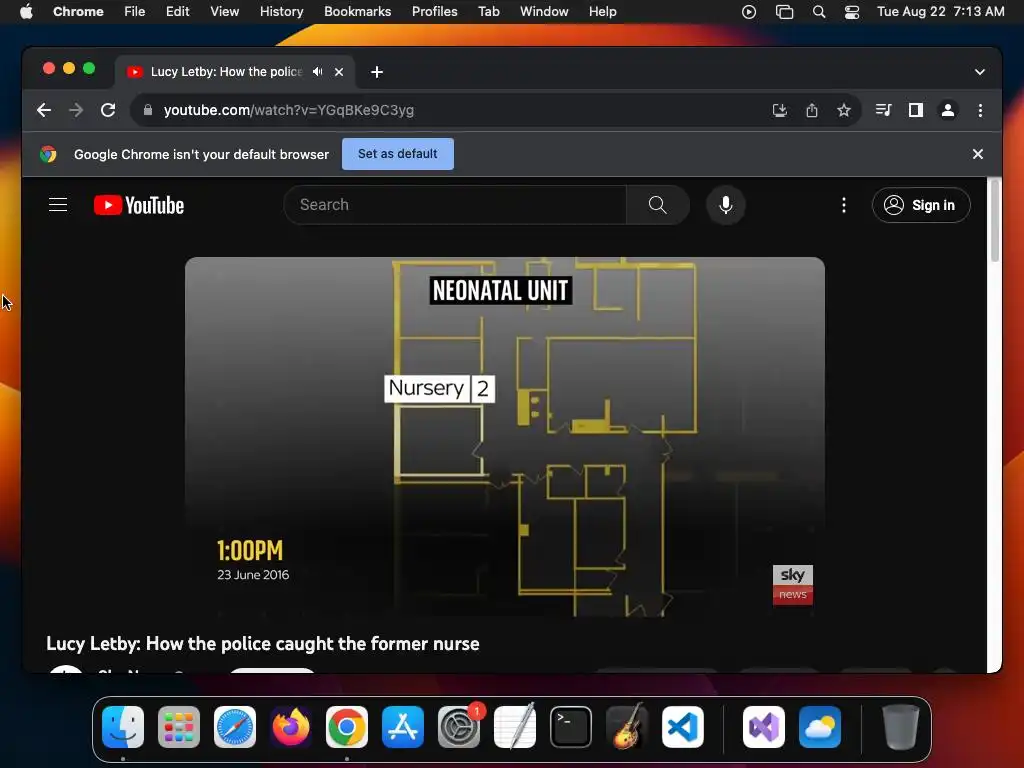Viewport: 1024px width, 768px height.
Task: Select the Lucy Letby YouTube tab
Action: click(226, 72)
